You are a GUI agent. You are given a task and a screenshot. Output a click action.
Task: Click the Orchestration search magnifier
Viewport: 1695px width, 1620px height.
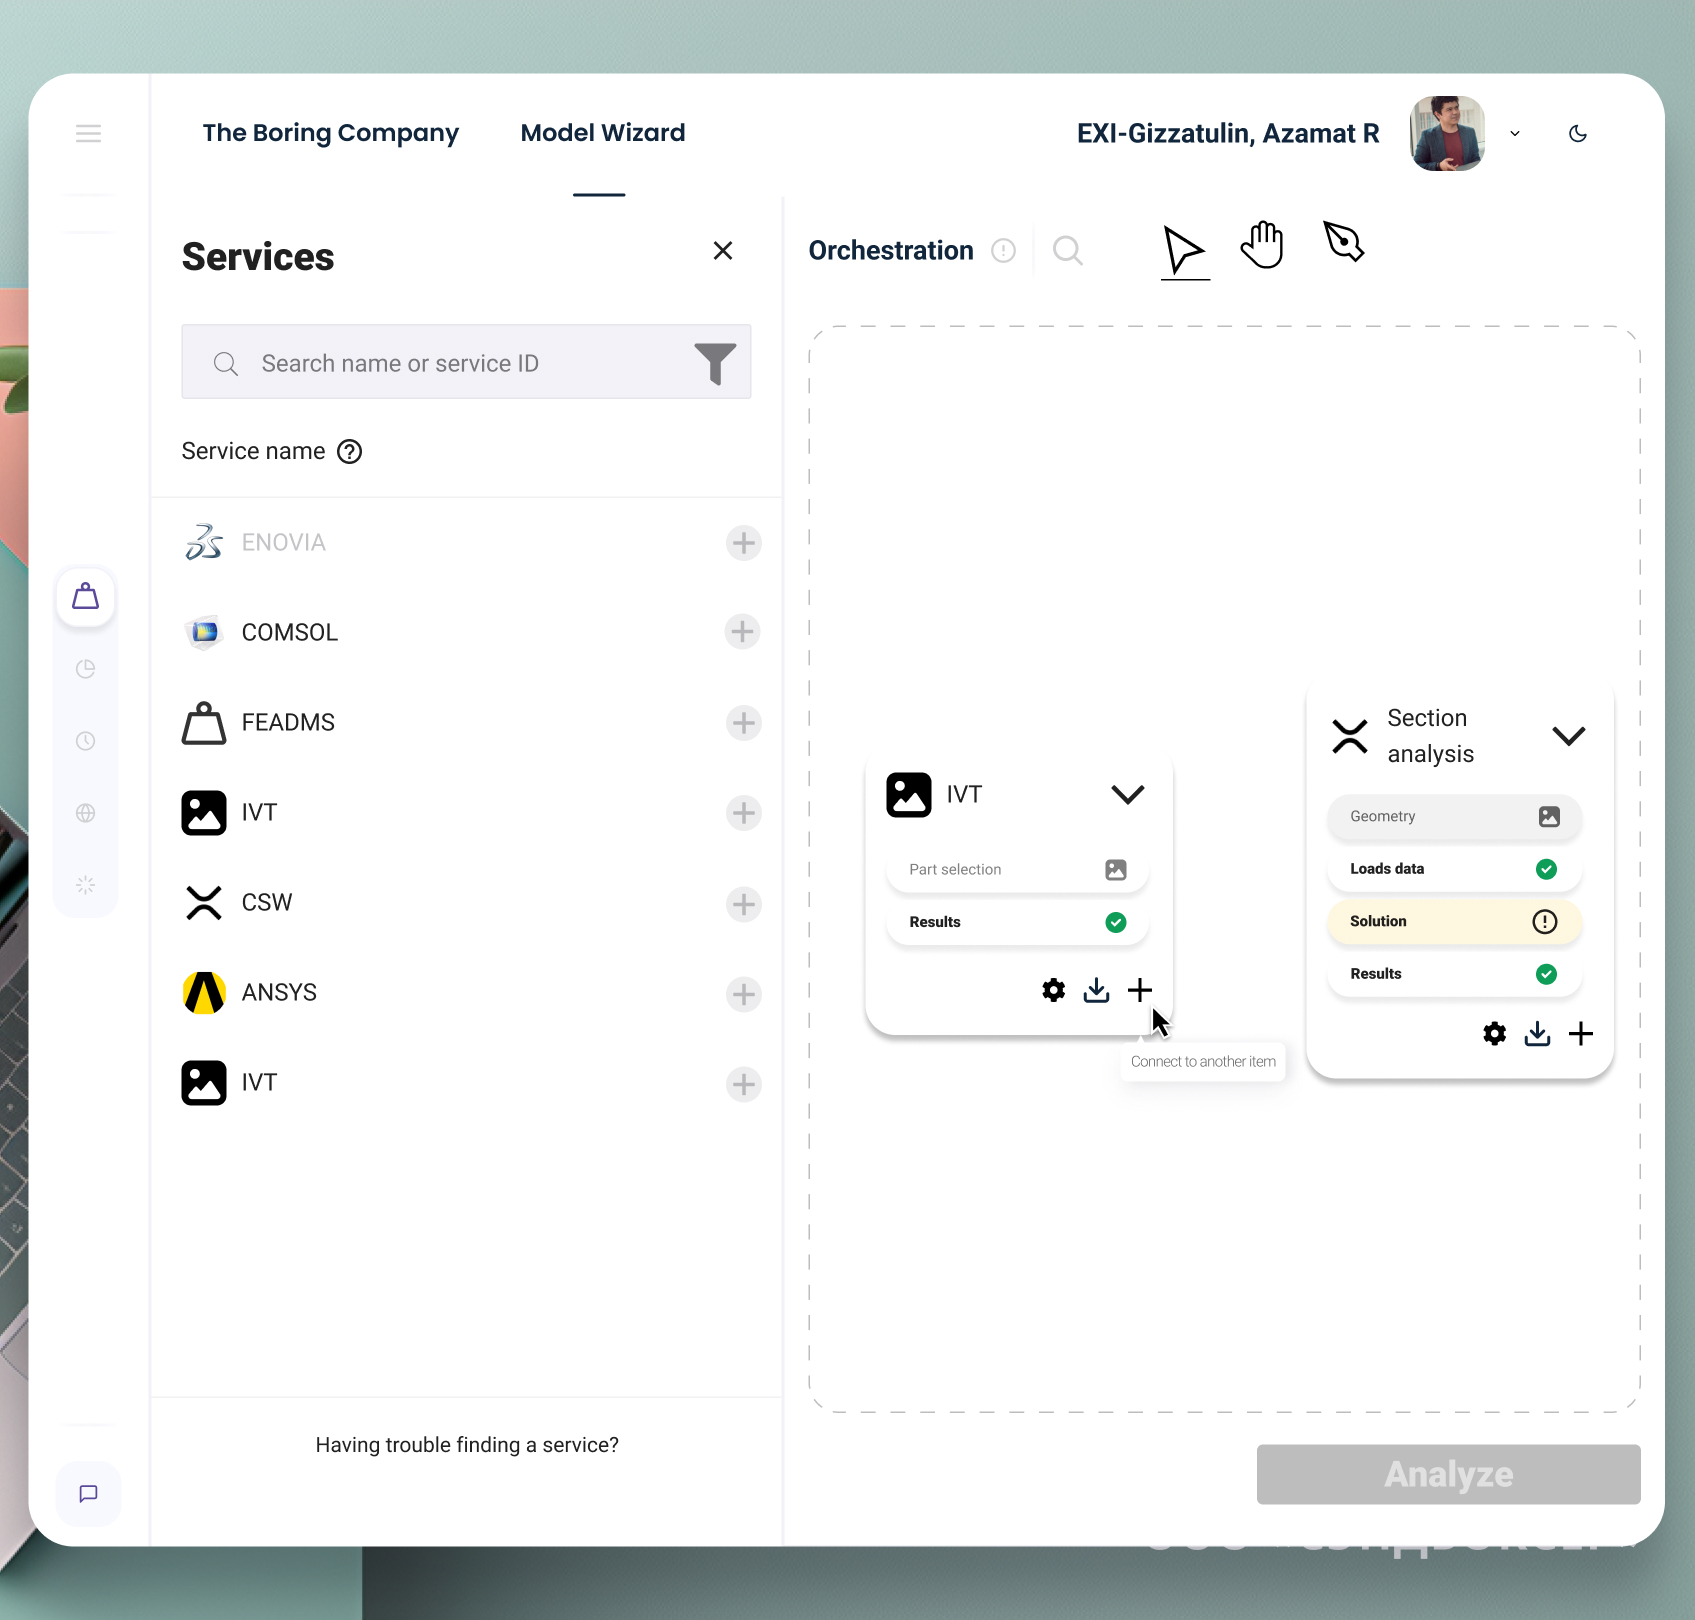1067,250
